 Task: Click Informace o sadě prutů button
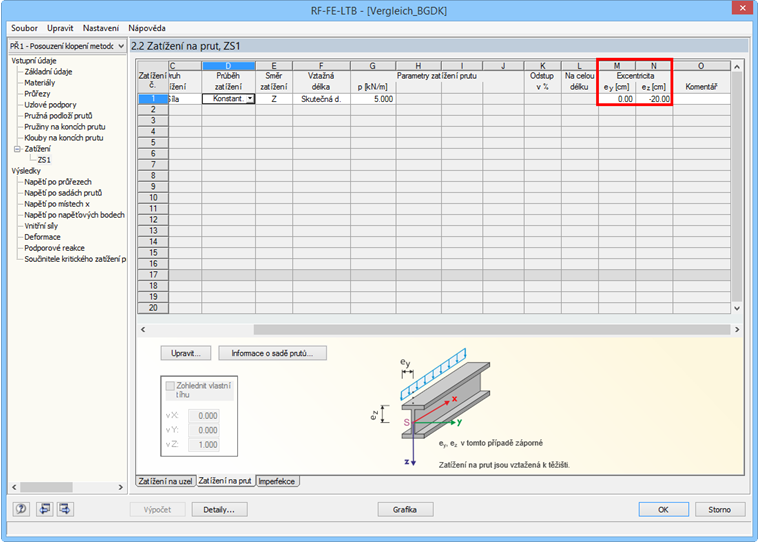click(272, 353)
